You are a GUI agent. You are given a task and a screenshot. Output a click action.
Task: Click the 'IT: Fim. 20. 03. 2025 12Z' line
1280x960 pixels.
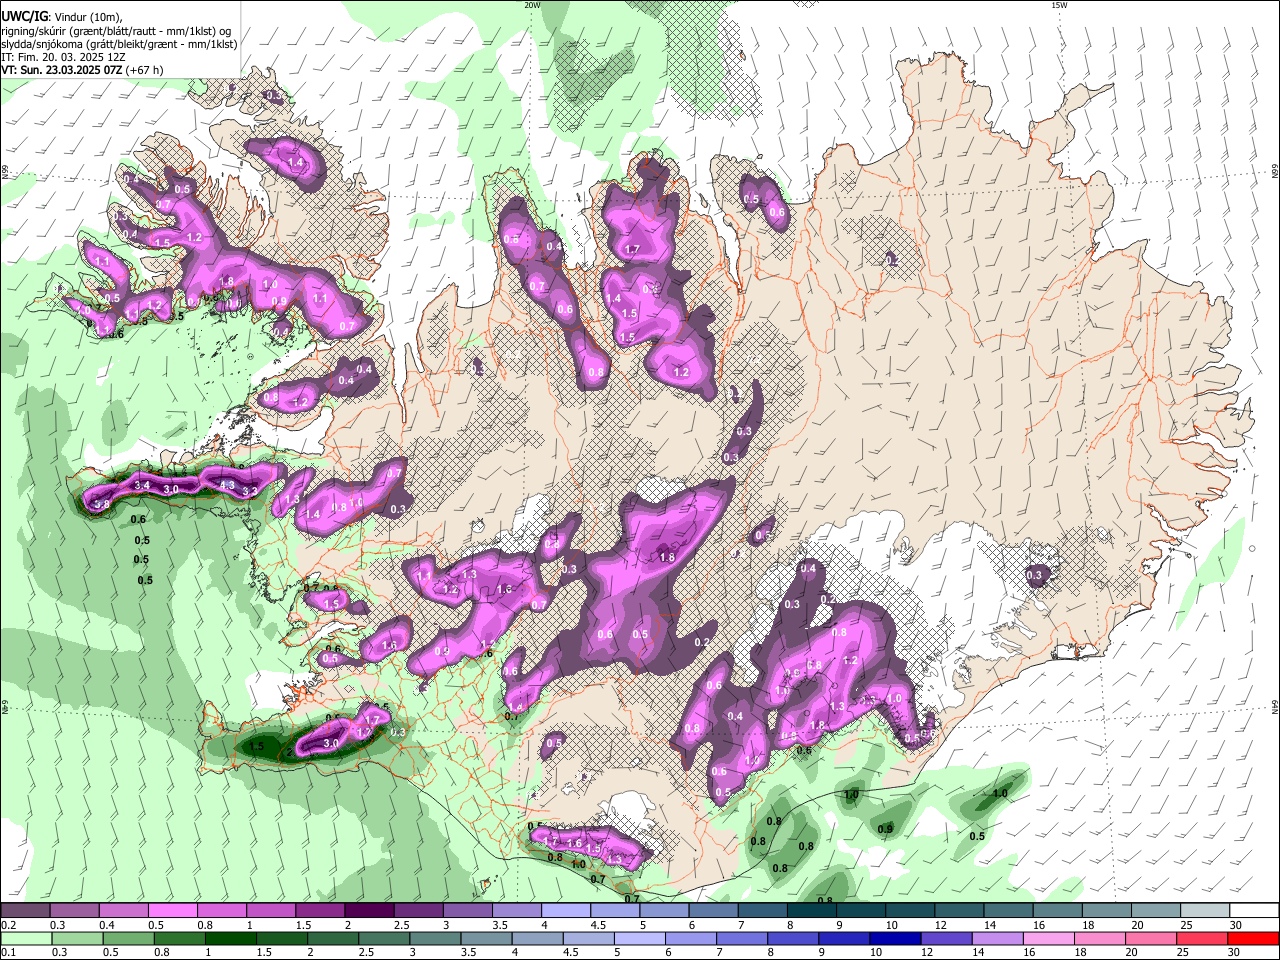pos(63,57)
